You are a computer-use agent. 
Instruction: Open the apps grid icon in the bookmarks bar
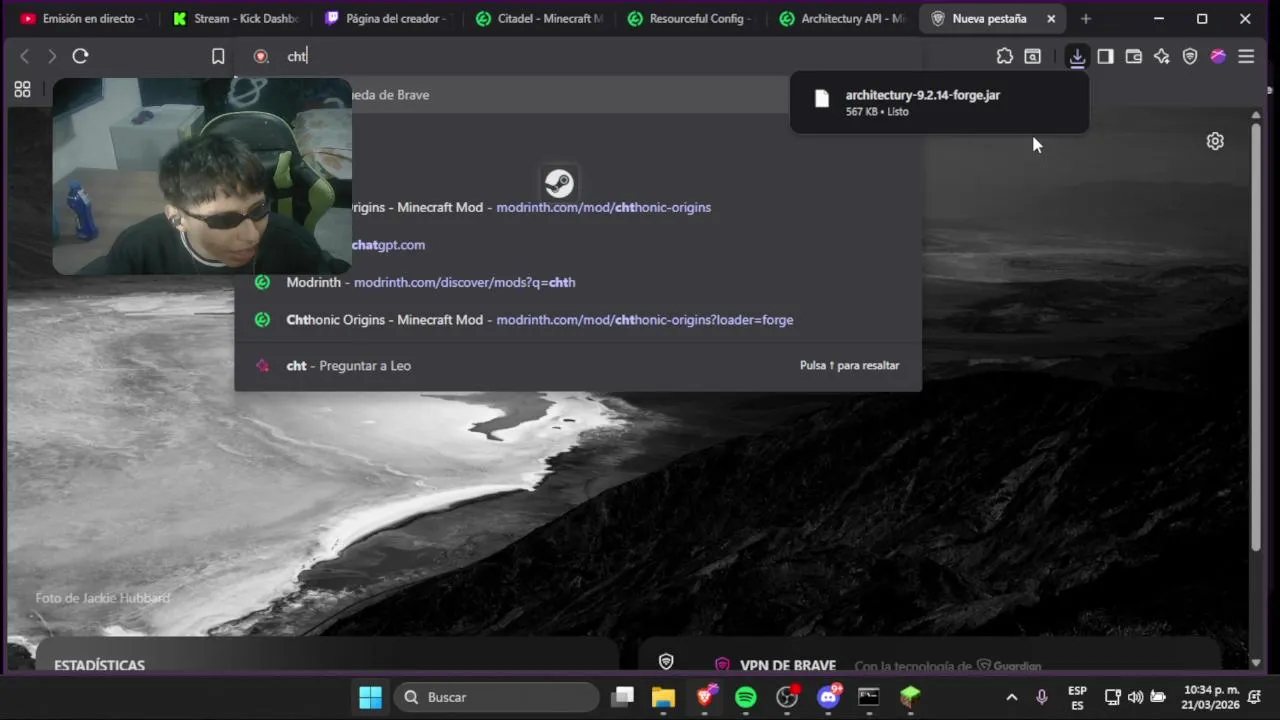pyautogui.click(x=22, y=89)
